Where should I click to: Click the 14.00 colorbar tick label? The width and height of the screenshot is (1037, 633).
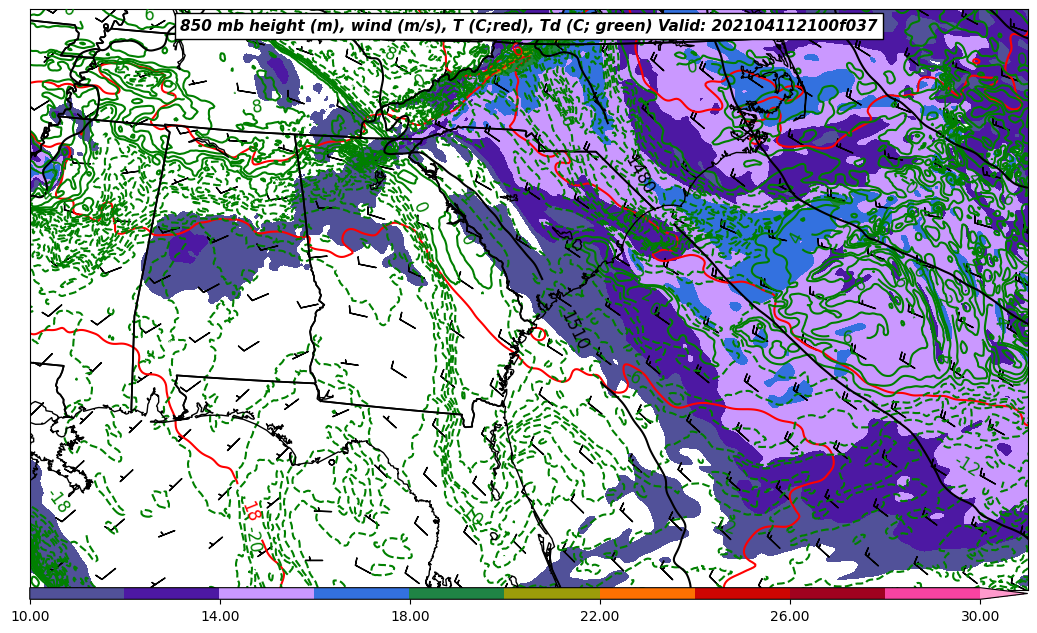tap(220, 617)
